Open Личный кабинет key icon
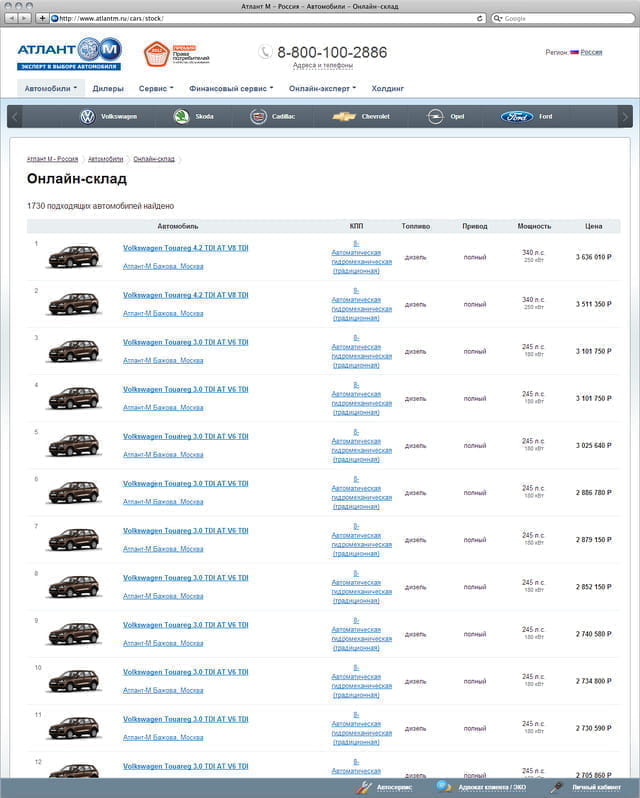 [556, 788]
